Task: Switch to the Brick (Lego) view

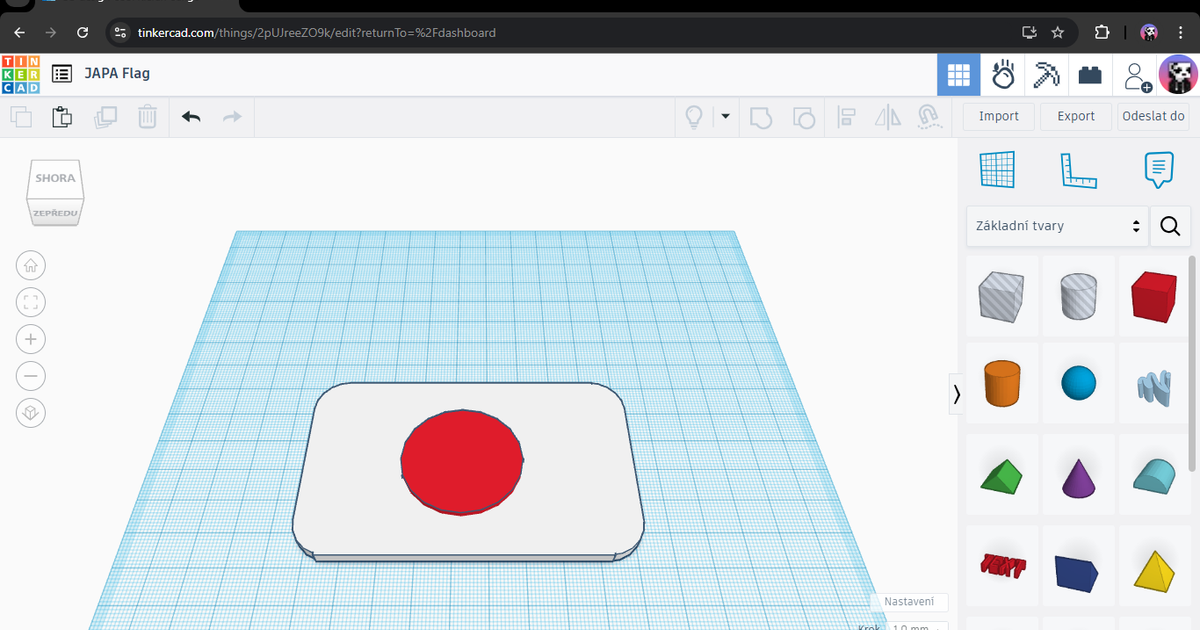Action: coord(1090,74)
